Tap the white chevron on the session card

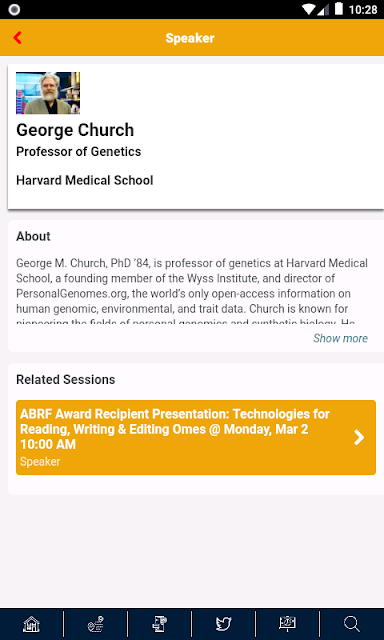[359, 437]
